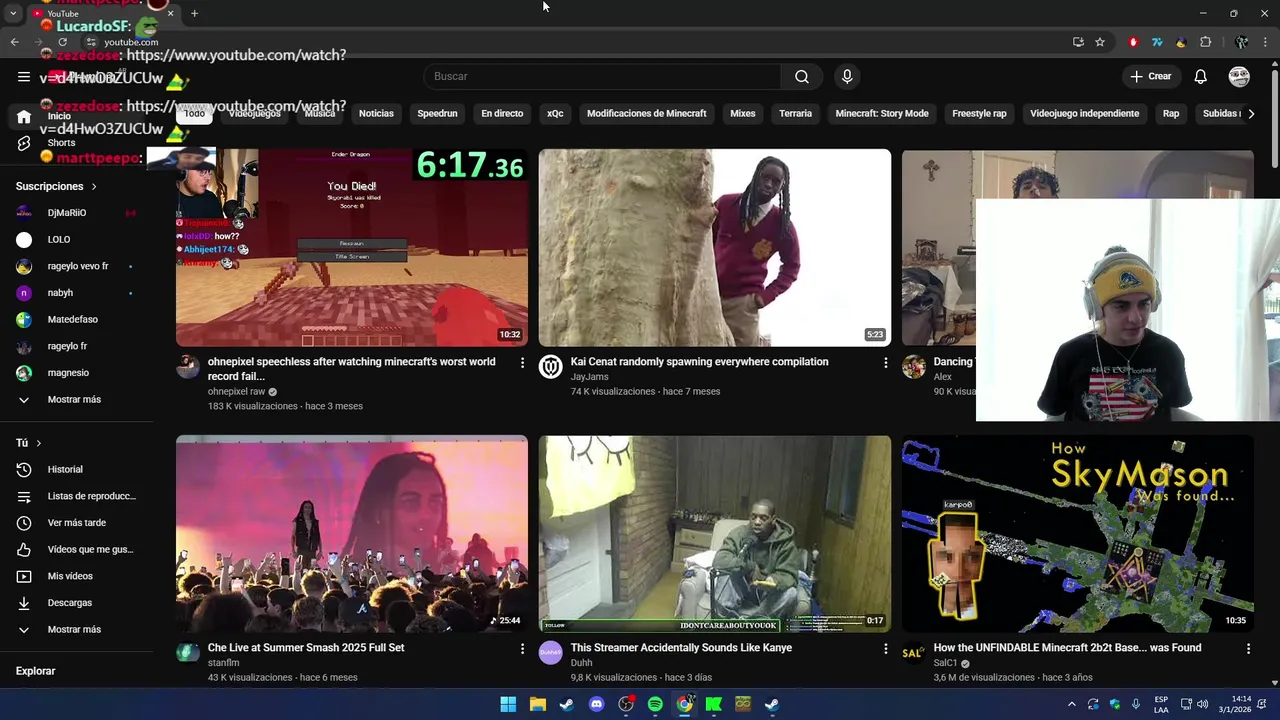Open Duhh channel avatar
Screen dimensions: 1280x720
551,653
